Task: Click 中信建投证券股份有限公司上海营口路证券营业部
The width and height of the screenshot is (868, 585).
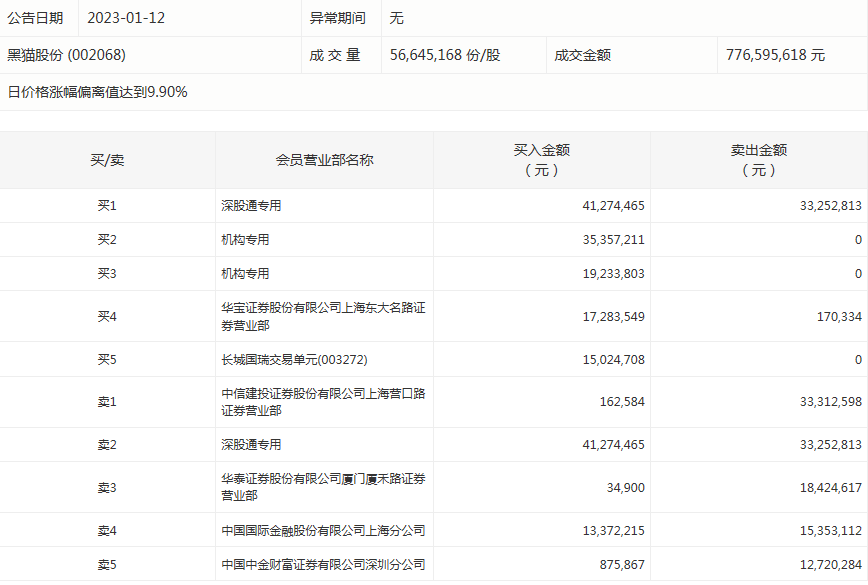Action: pos(323,402)
